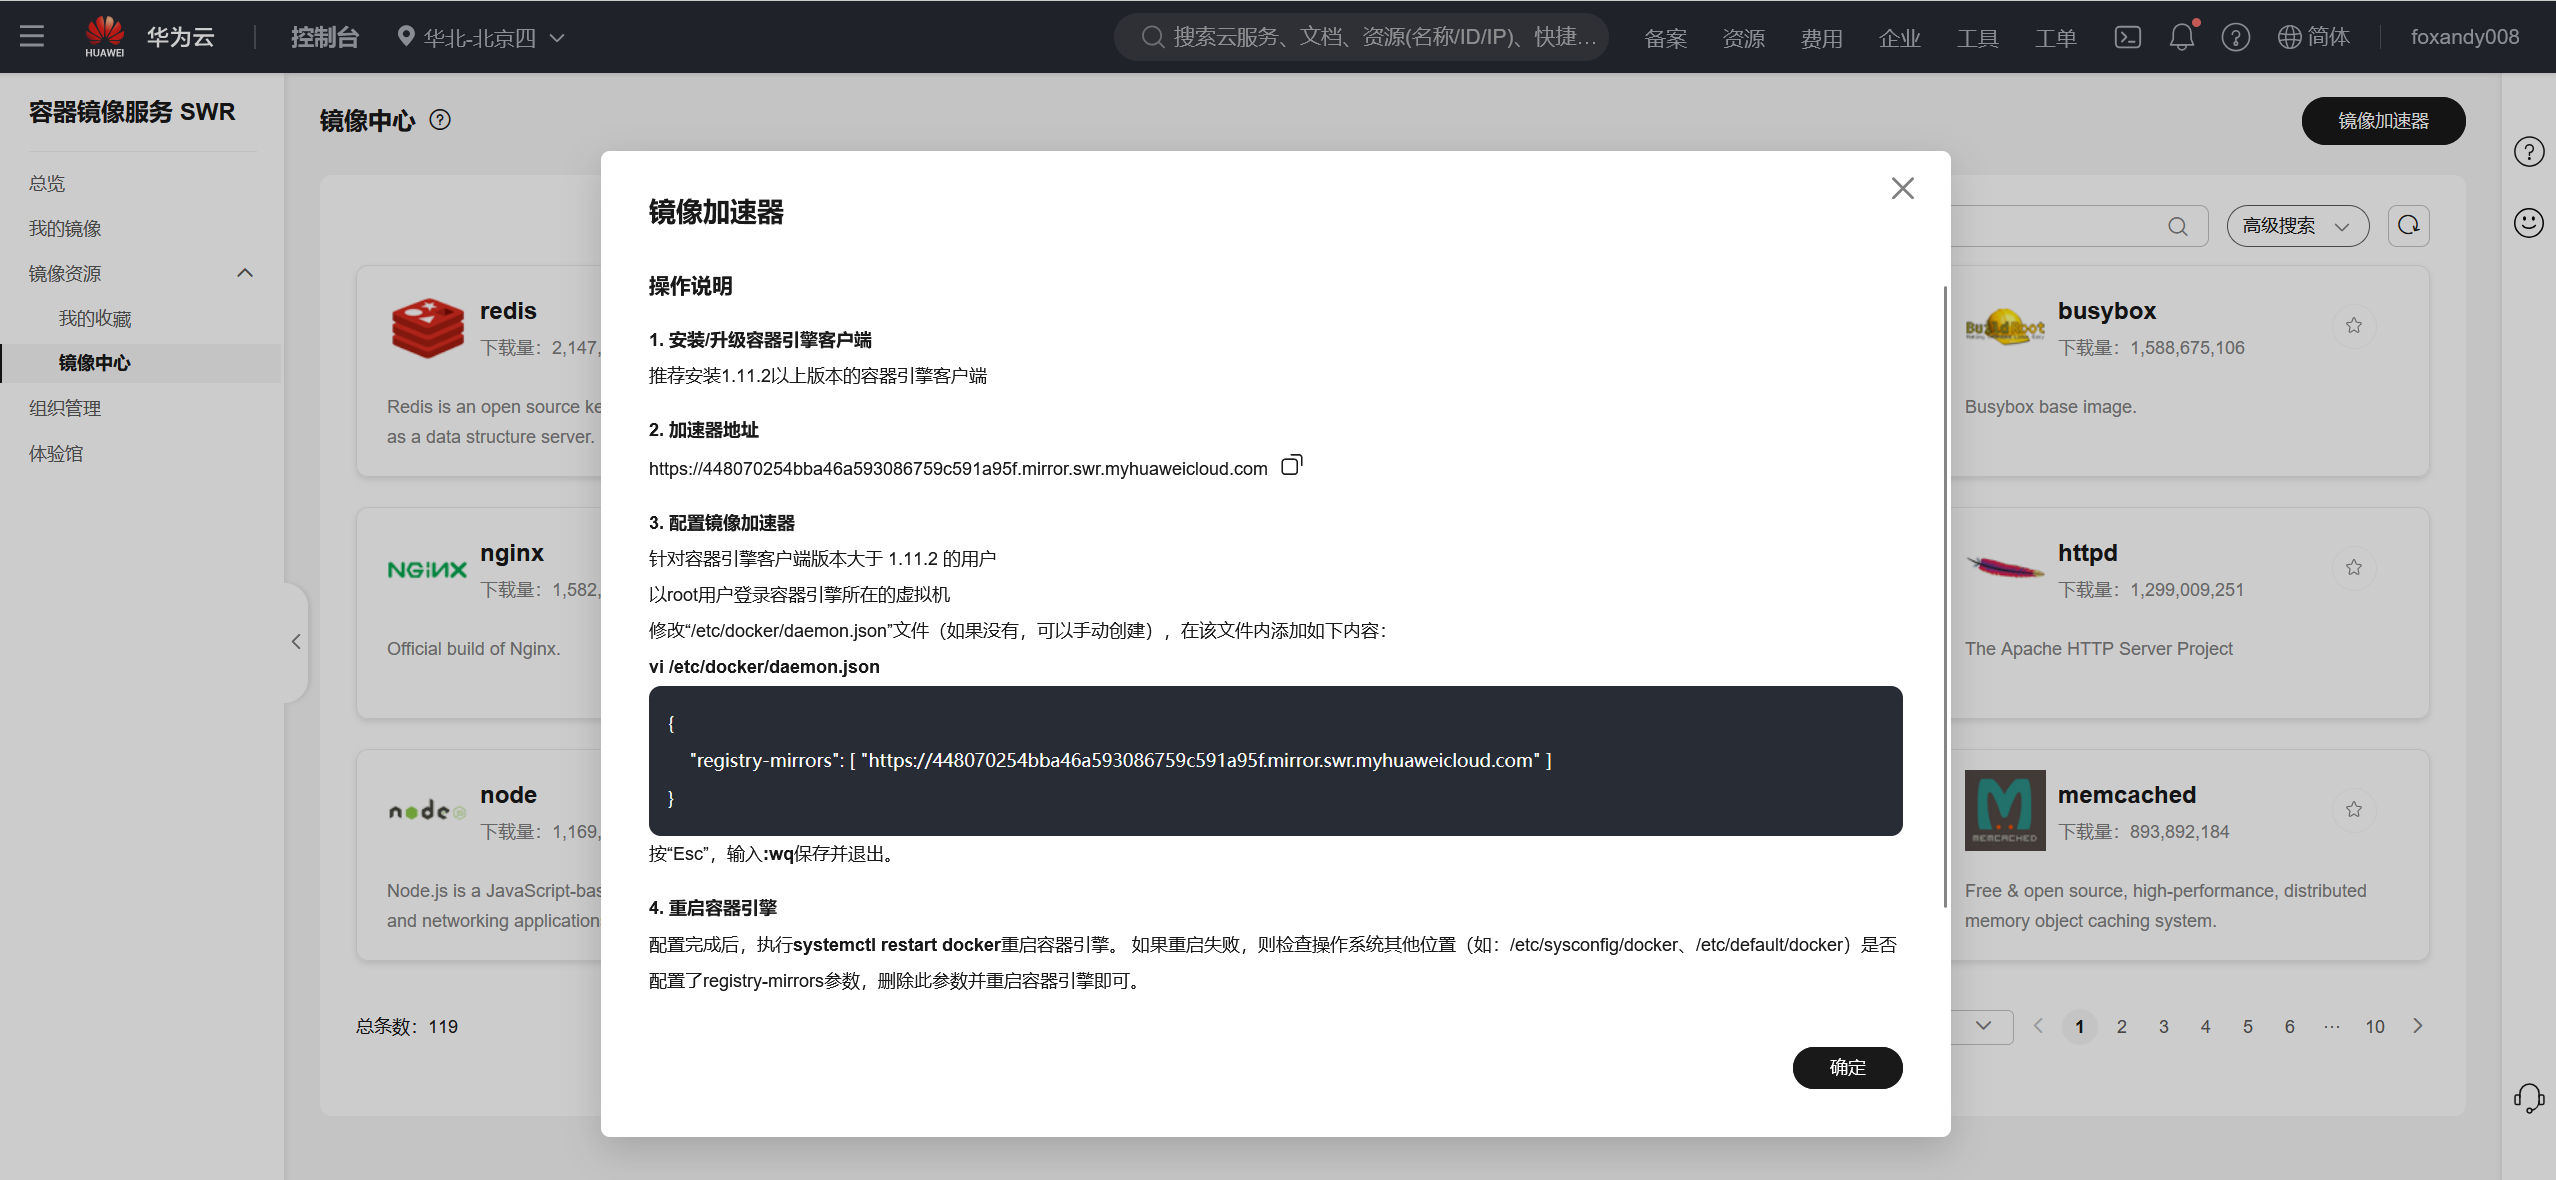
Task: Open the top bar help icon
Action: [x=2236, y=37]
